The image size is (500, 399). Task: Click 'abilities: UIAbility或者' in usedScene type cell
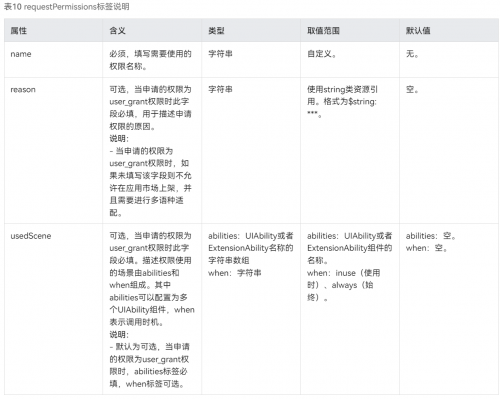tap(251, 236)
